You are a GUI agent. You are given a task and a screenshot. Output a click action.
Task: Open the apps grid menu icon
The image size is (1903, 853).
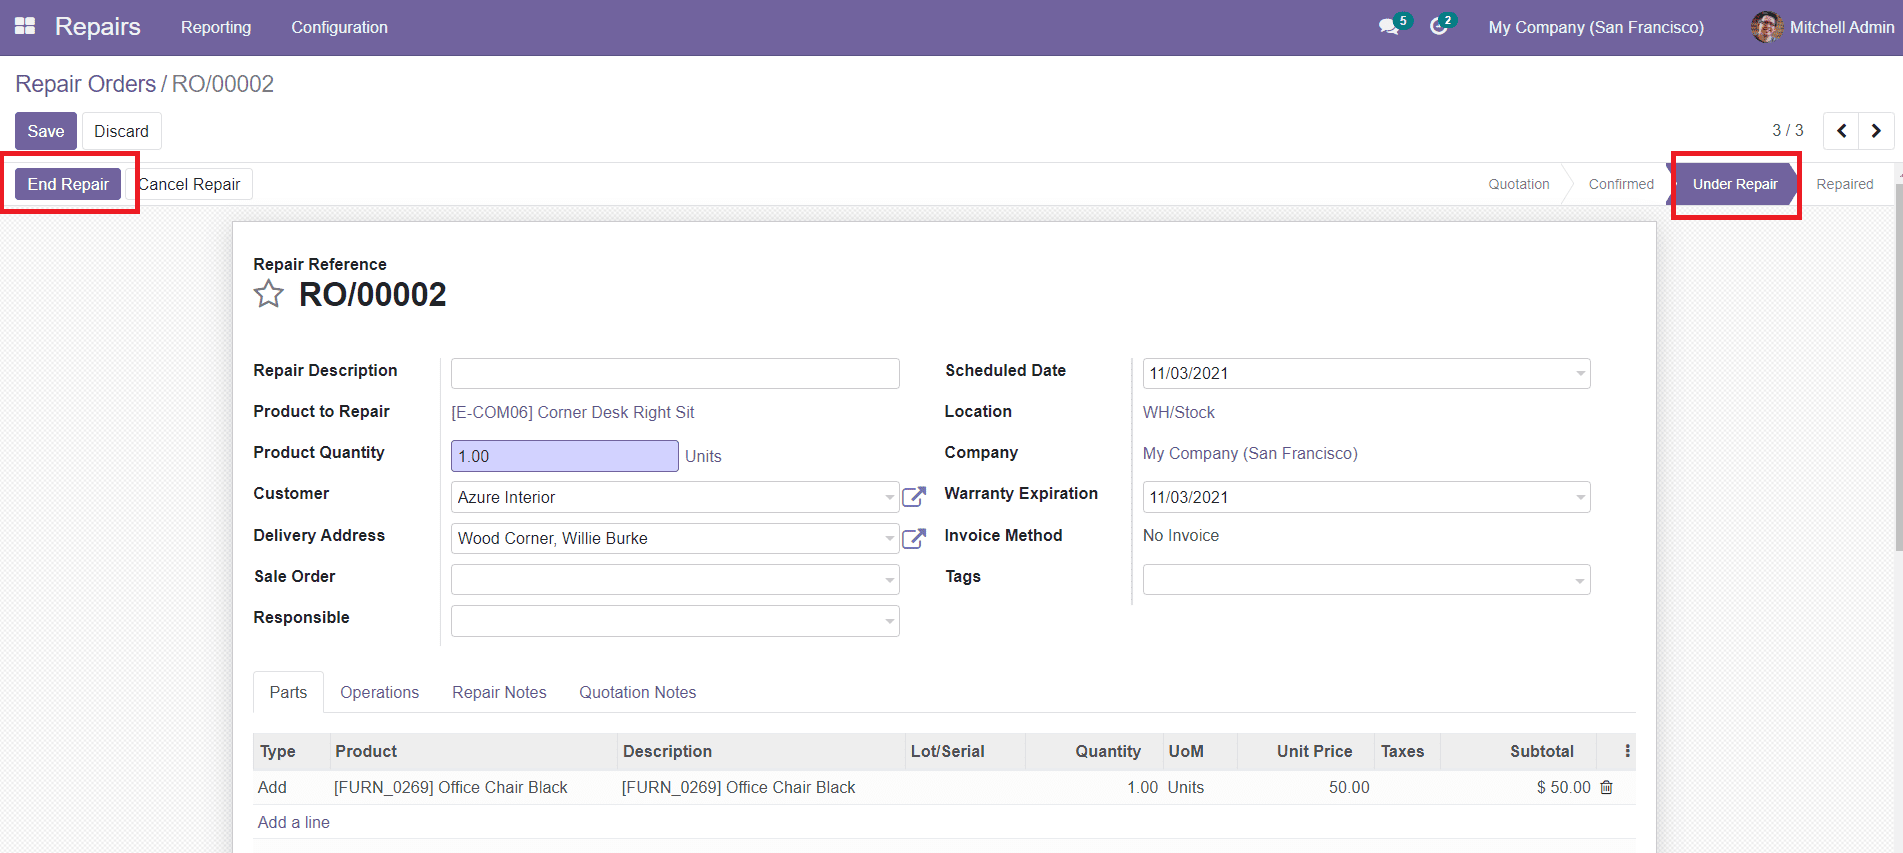(x=25, y=27)
